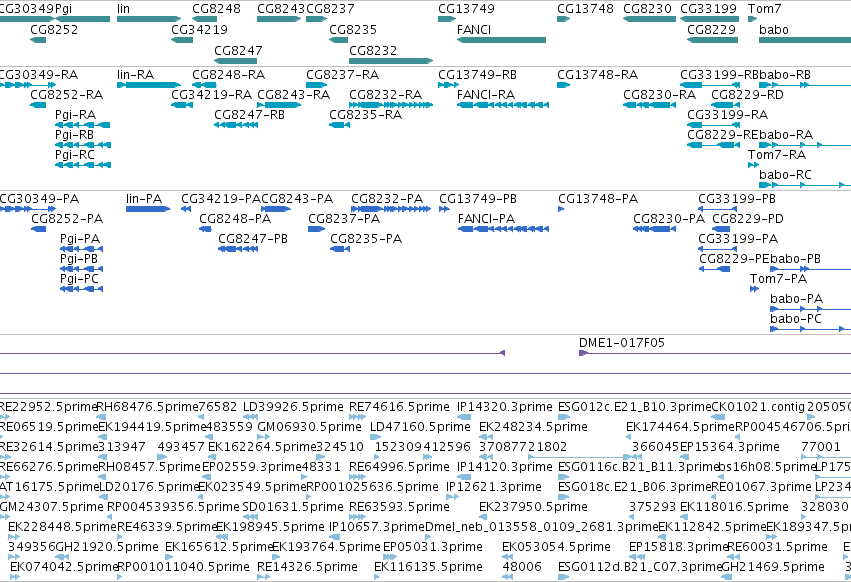Image resolution: width=851 pixels, height=582 pixels.
Task: Click the CG8247 gene feature
Action: click(x=236, y=61)
